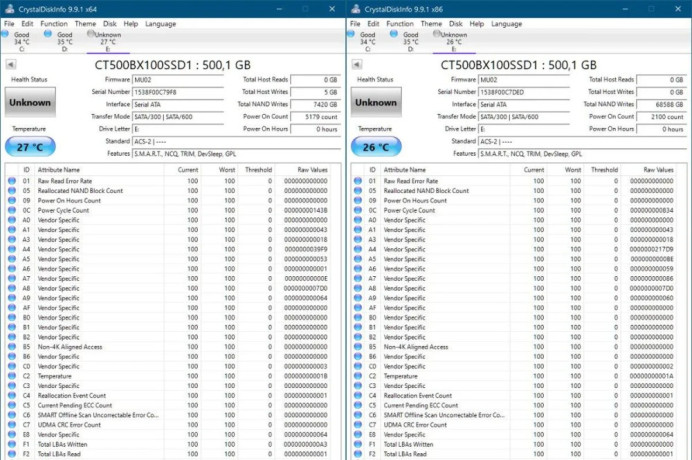The width and height of the screenshot is (692, 460).
Task: Select Raw Read Error Rate row in right window
Action: (x=516, y=181)
